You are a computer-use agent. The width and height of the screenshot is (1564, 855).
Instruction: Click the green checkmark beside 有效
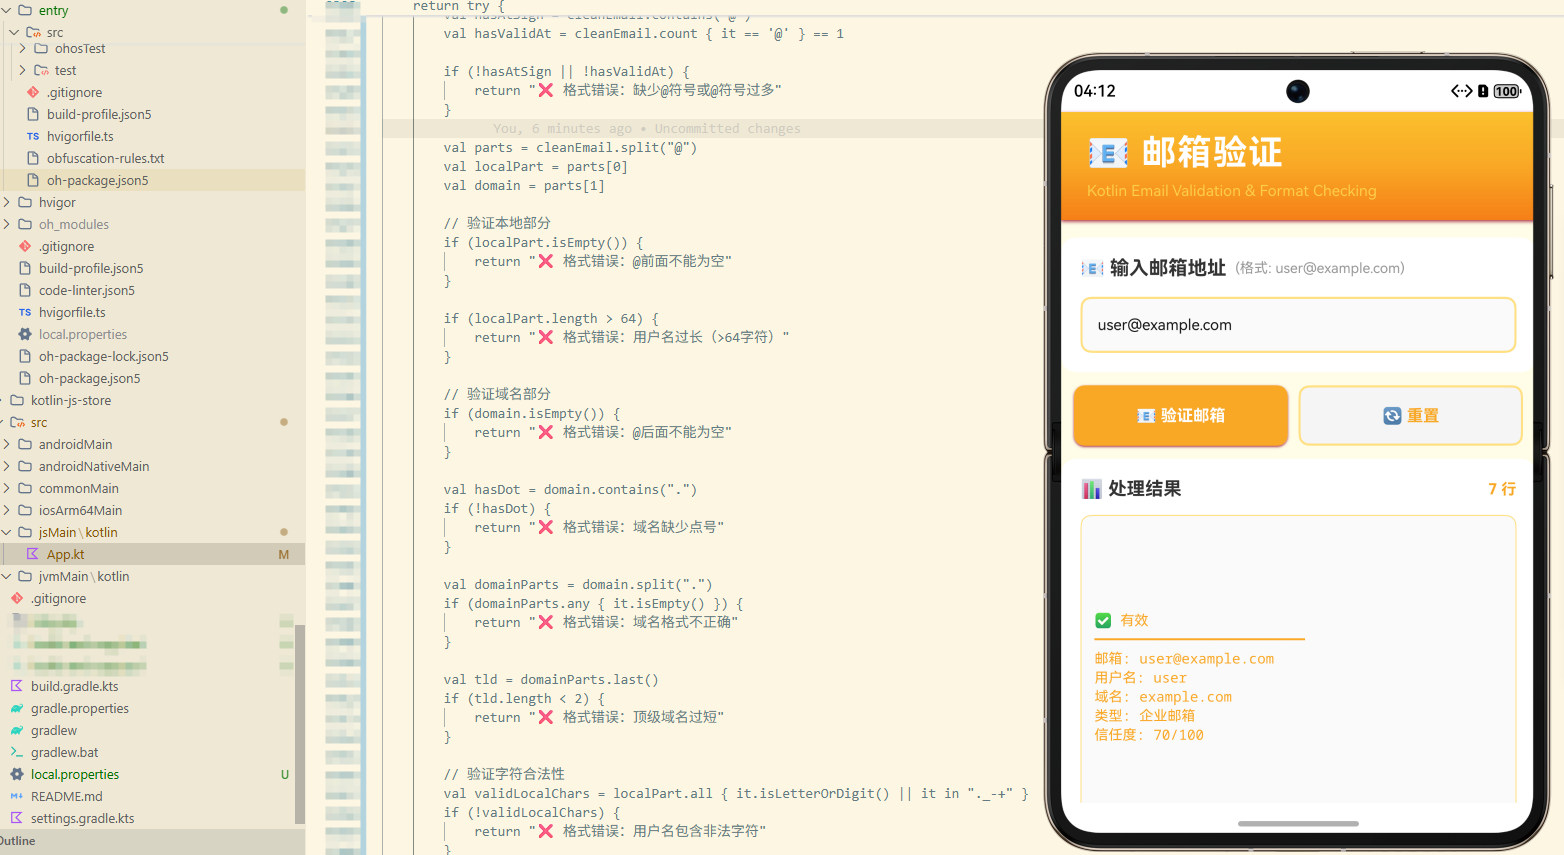pyautogui.click(x=1103, y=620)
